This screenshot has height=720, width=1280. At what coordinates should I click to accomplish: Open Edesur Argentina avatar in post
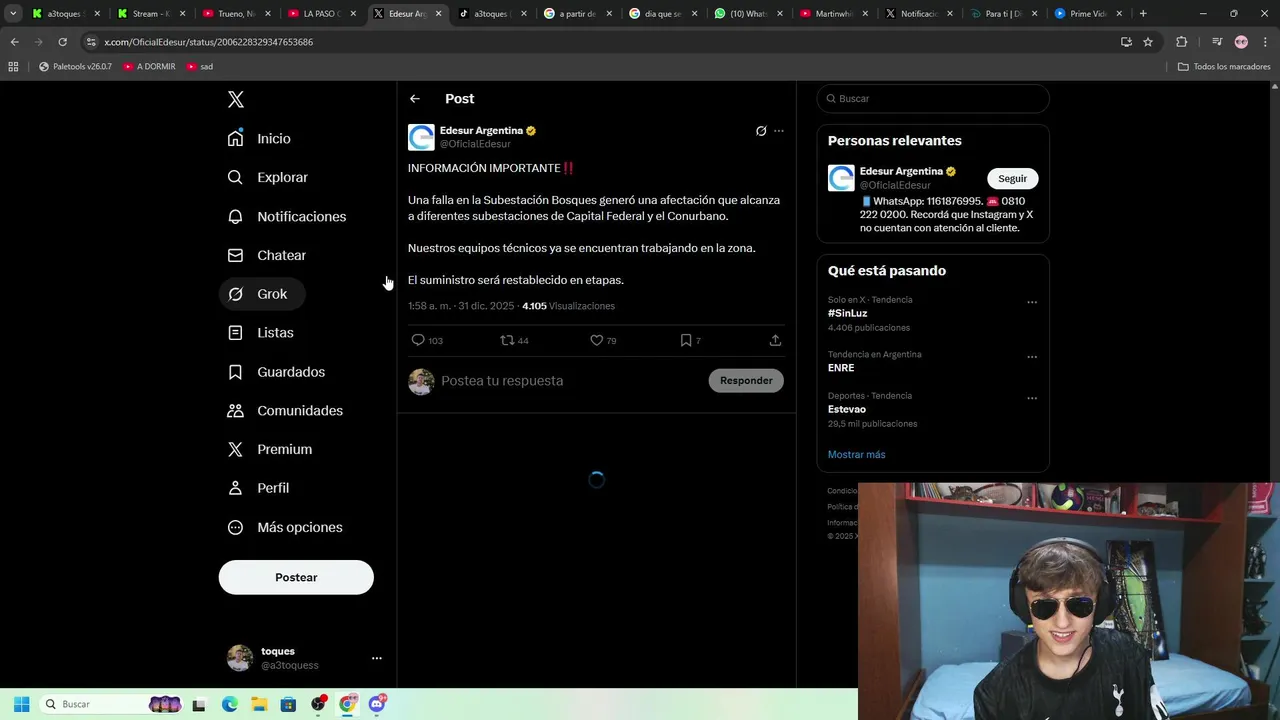pos(421,137)
